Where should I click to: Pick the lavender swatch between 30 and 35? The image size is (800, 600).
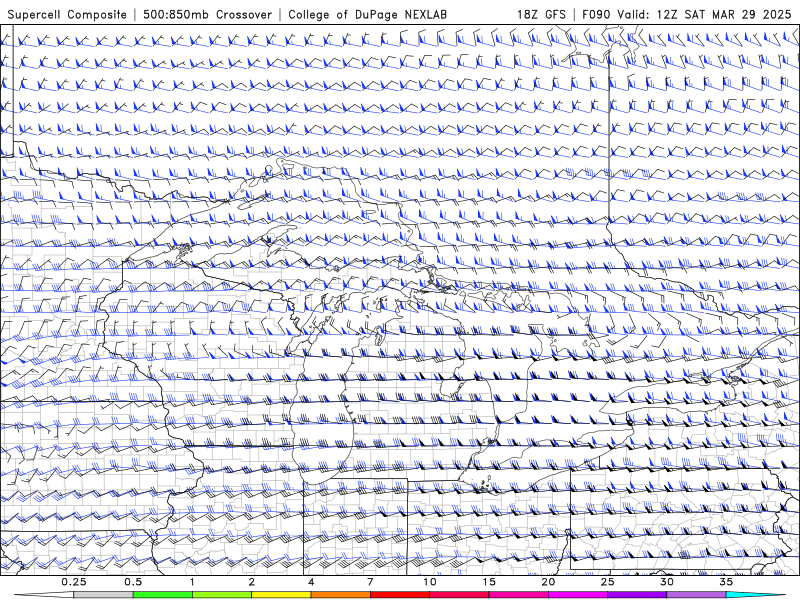click(696, 595)
